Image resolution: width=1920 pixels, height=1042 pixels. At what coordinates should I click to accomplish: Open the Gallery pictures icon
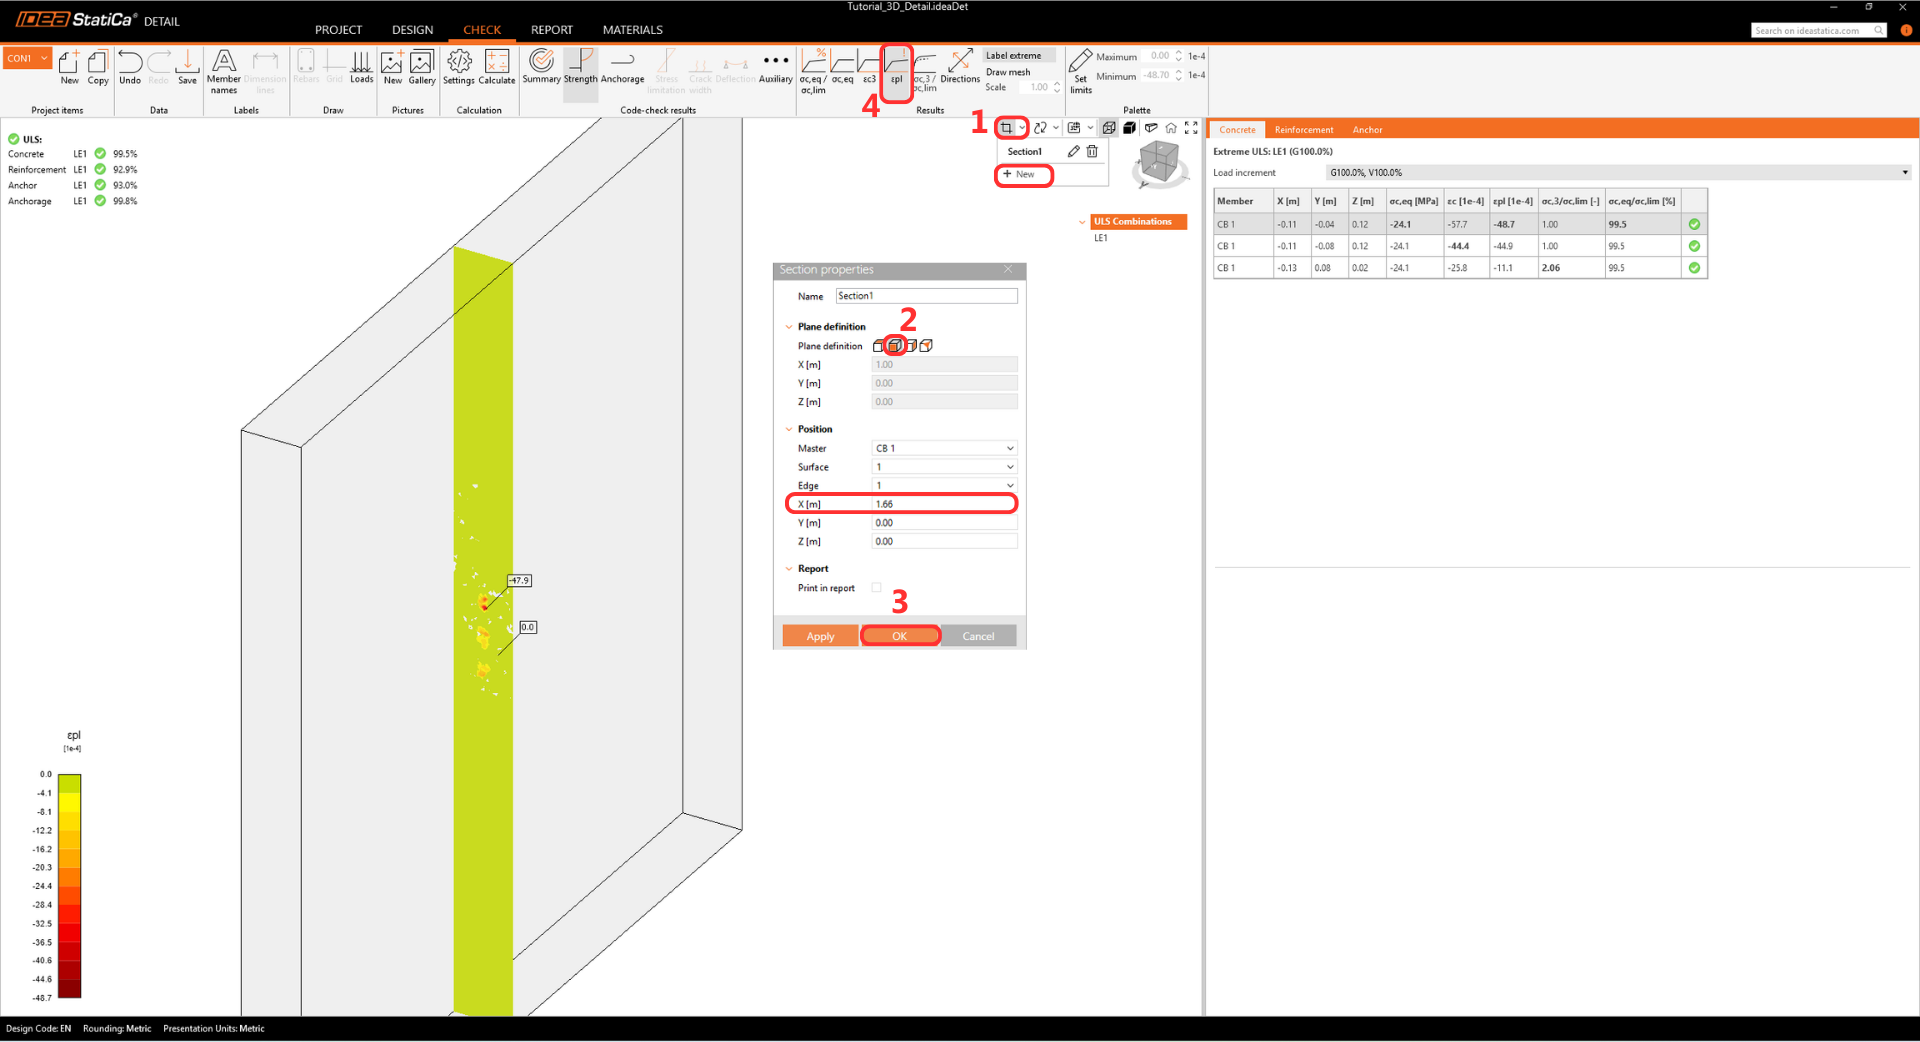[x=421, y=66]
